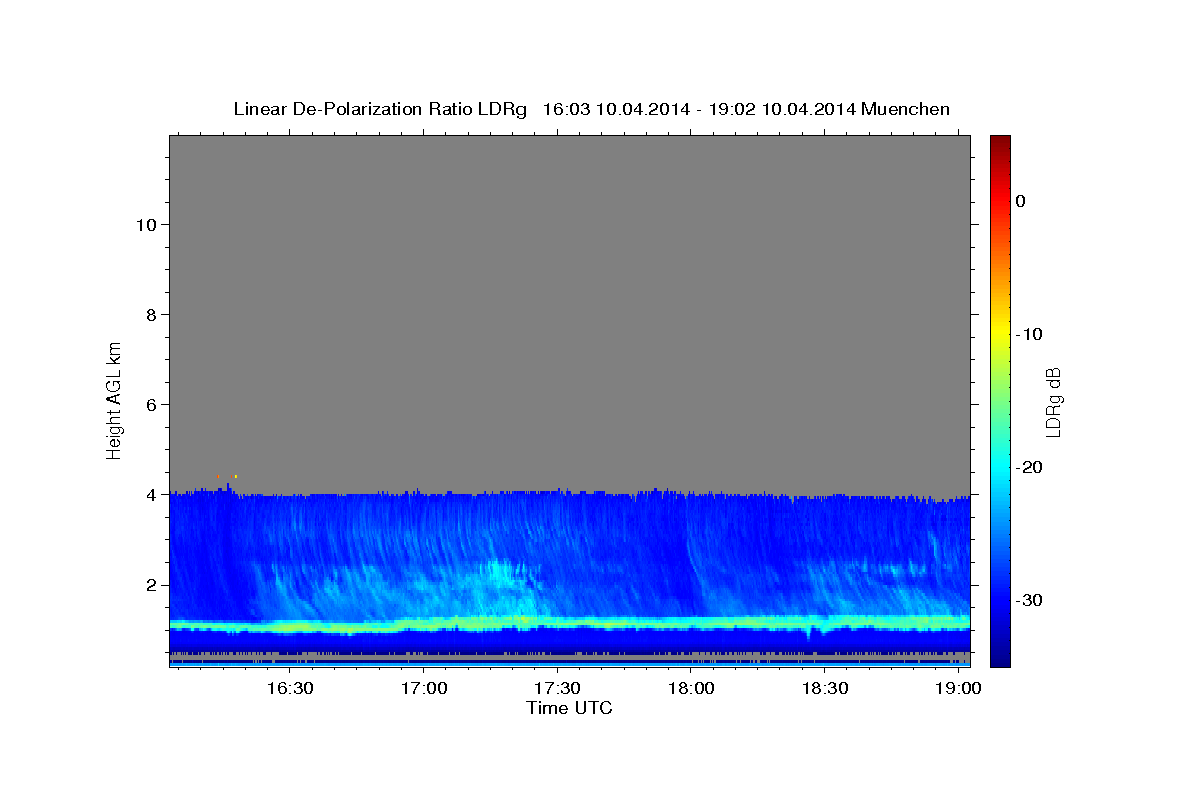Click the colorbar value label -30
The width and height of the screenshot is (1200, 800).
pos(1030,600)
